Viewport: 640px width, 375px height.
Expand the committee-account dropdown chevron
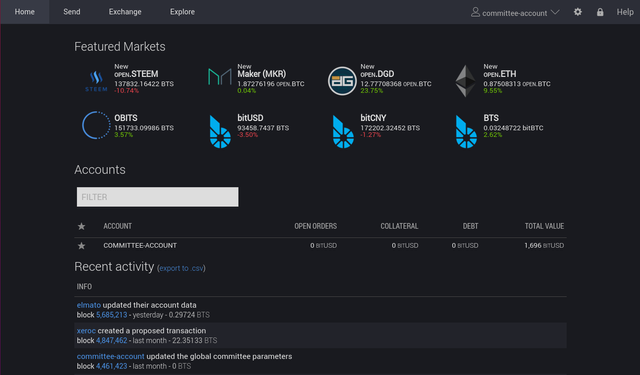tap(555, 12)
